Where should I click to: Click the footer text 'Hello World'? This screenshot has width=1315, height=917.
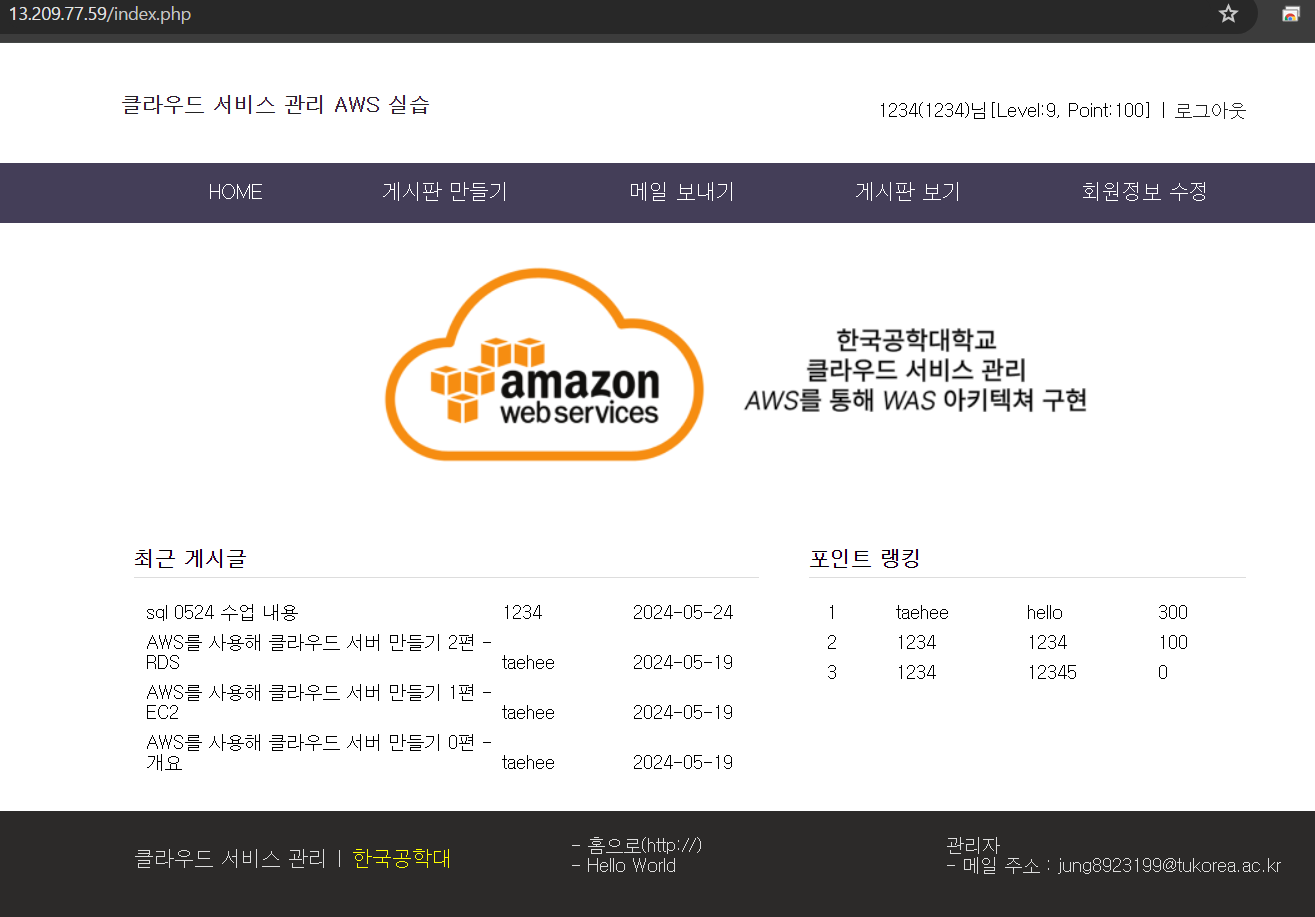click(631, 866)
